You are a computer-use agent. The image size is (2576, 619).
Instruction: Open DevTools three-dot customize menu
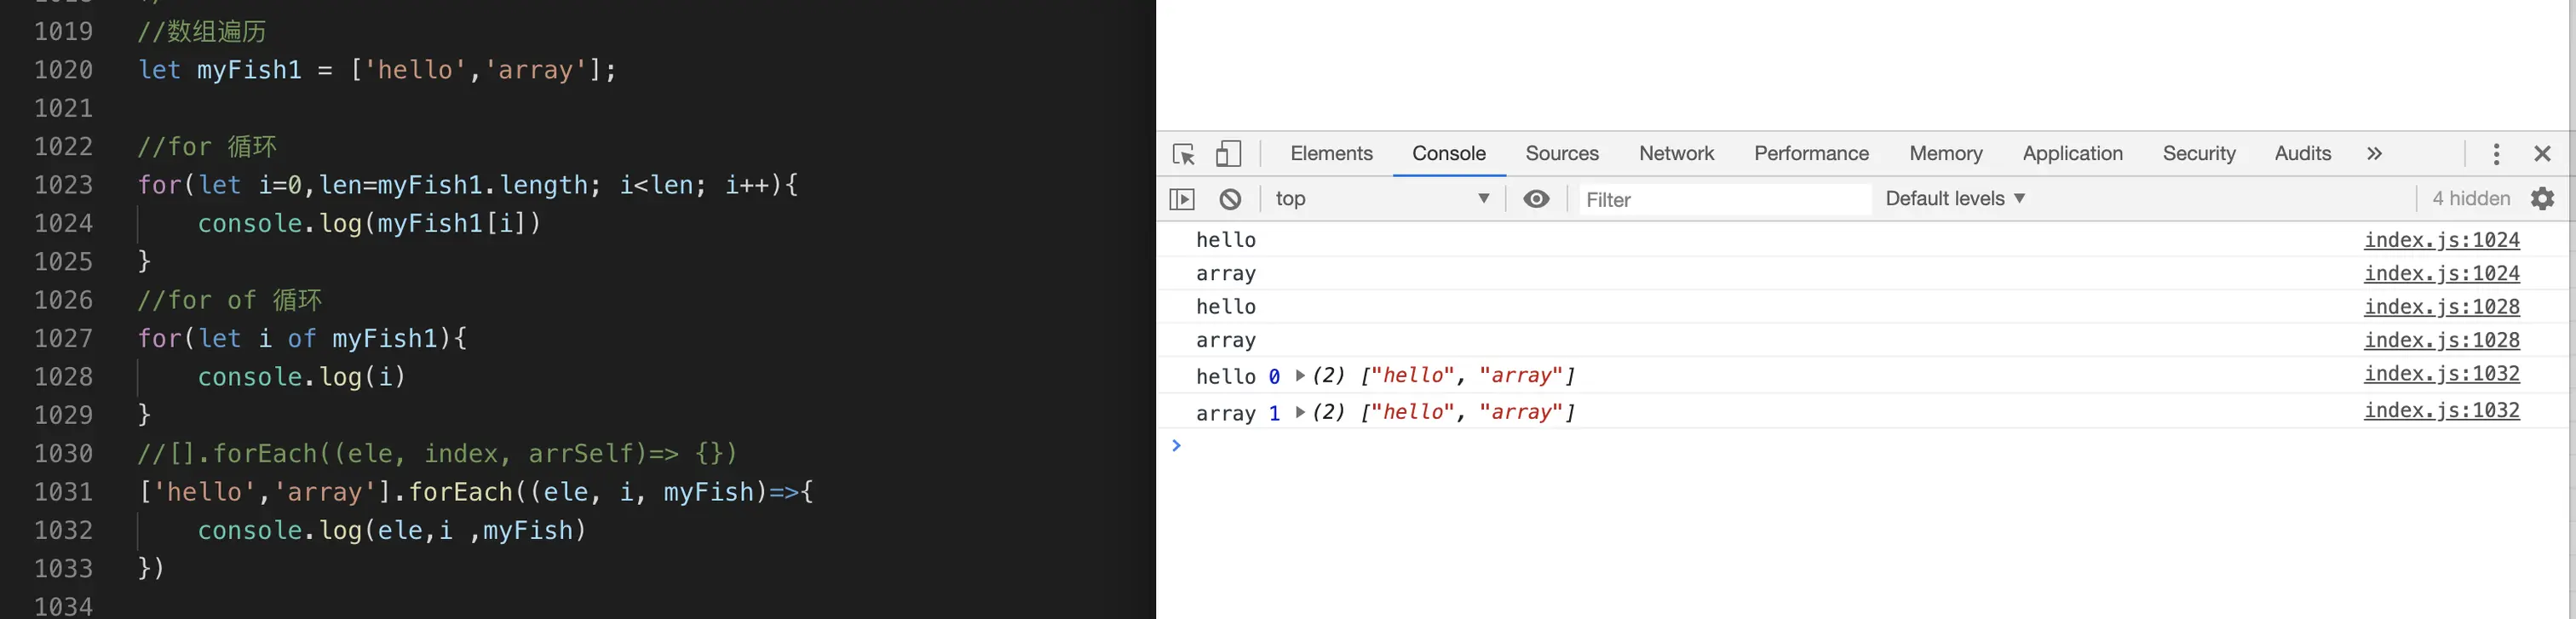coord(2497,154)
